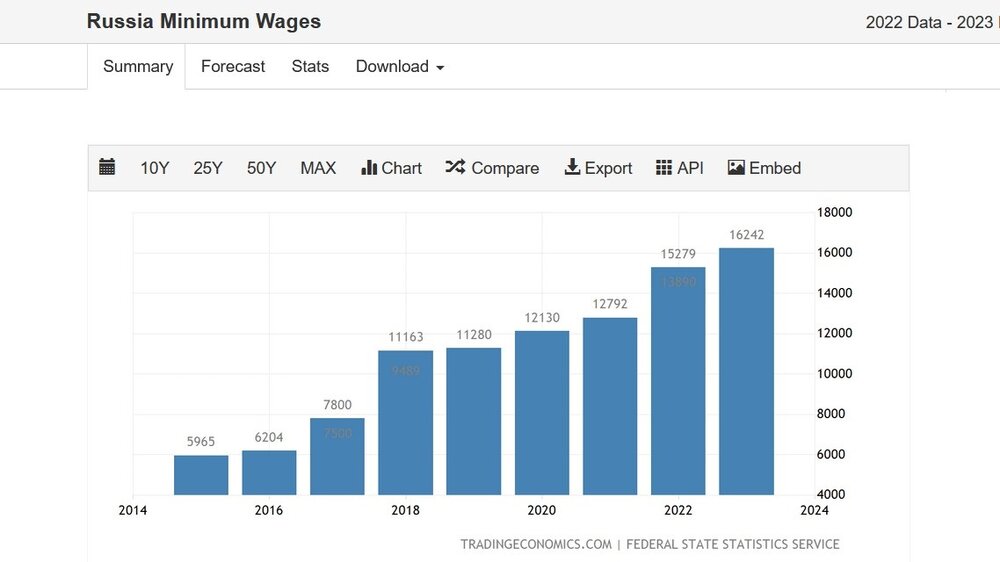Open the calendar date range icon
This screenshot has width=1000, height=562.
pos(107,168)
